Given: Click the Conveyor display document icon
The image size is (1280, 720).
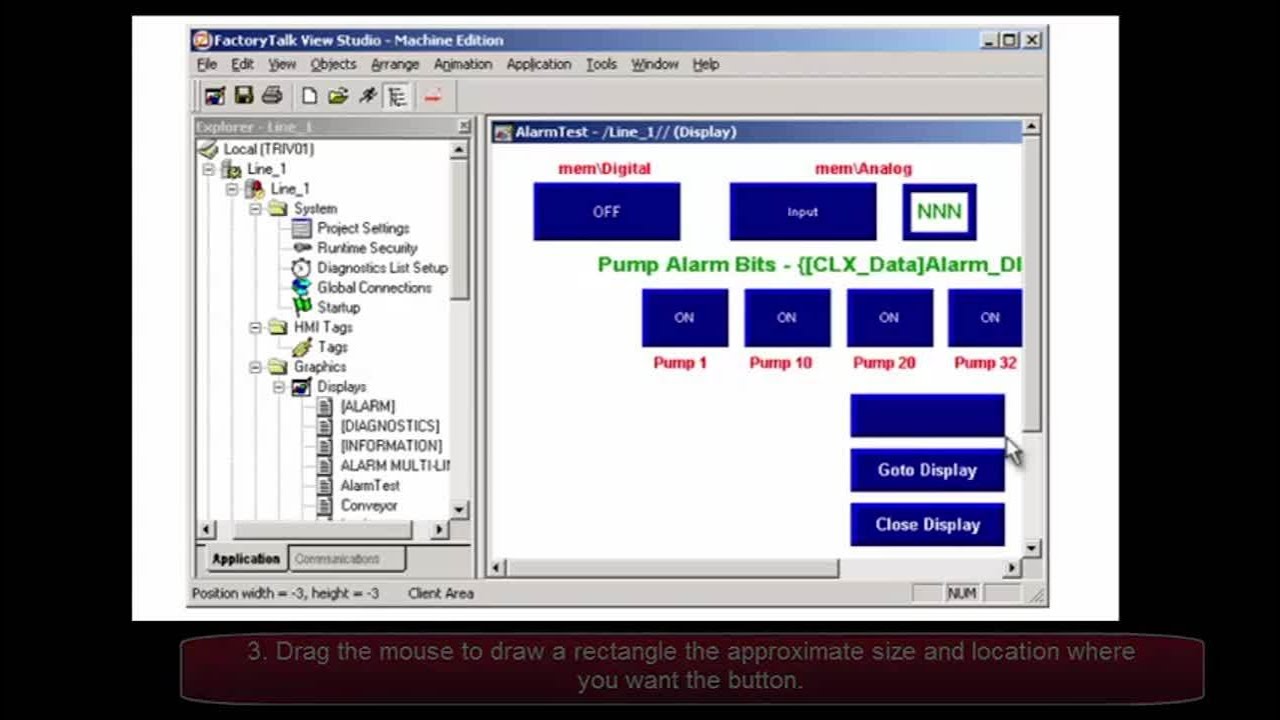Looking at the screenshot, I should tap(324, 505).
